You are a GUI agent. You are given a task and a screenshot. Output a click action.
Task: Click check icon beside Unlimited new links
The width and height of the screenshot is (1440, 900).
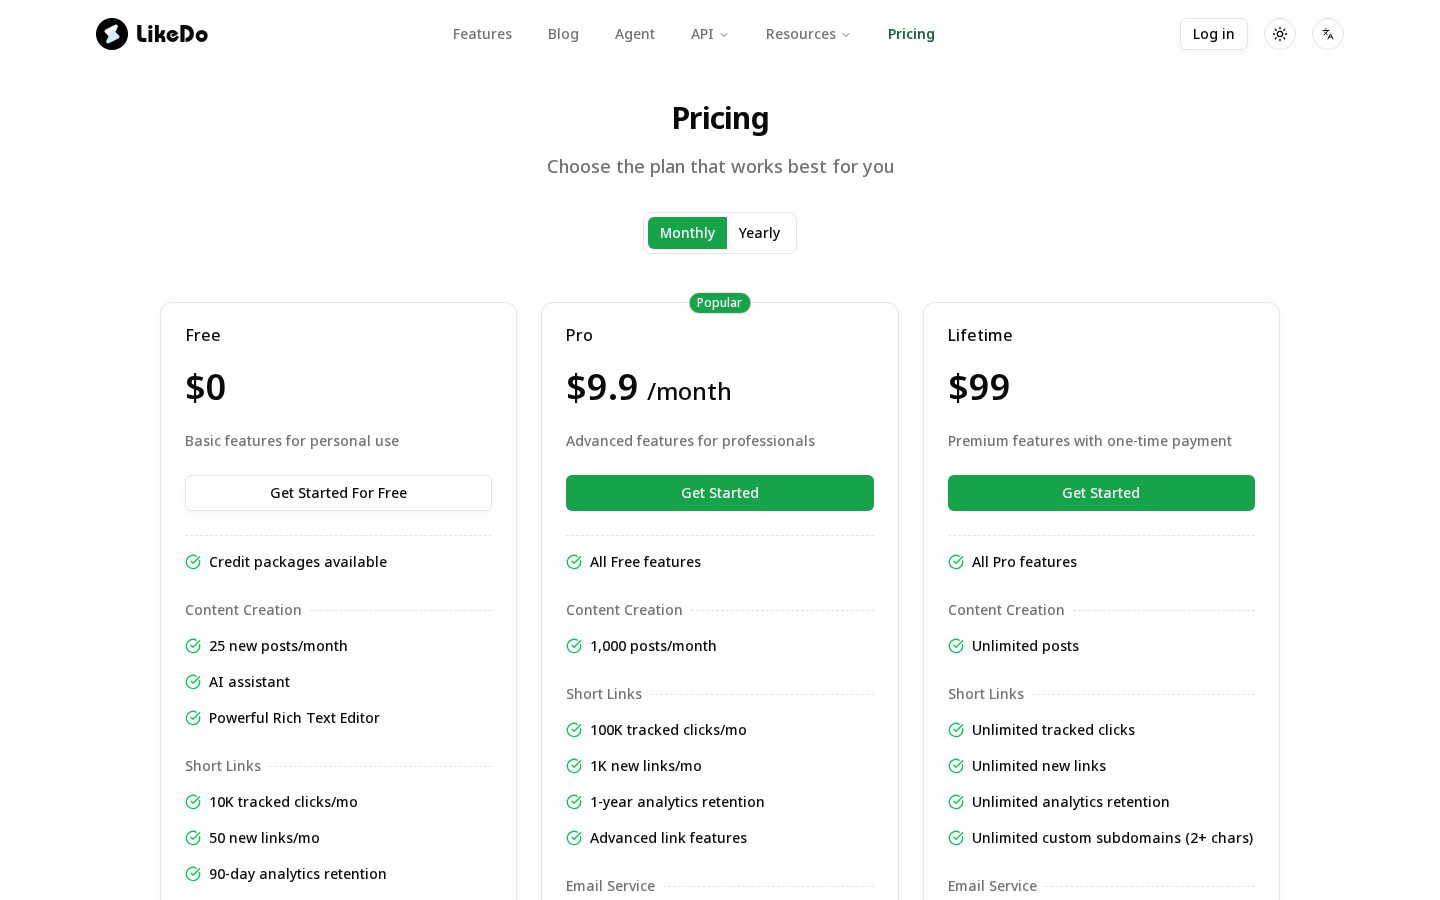point(956,766)
